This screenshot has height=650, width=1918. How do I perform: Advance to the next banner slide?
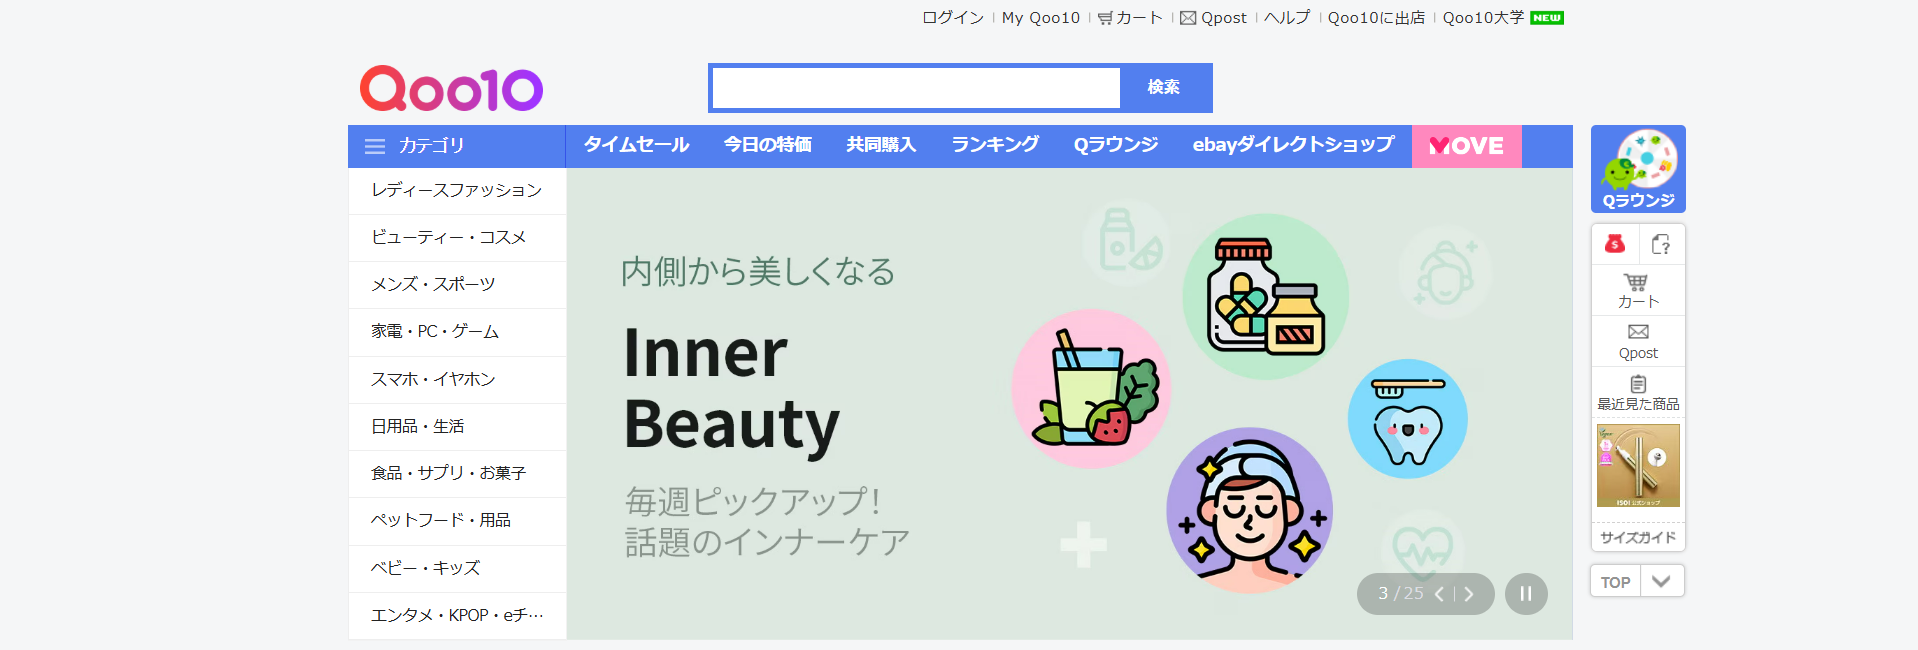point(1469,594)
